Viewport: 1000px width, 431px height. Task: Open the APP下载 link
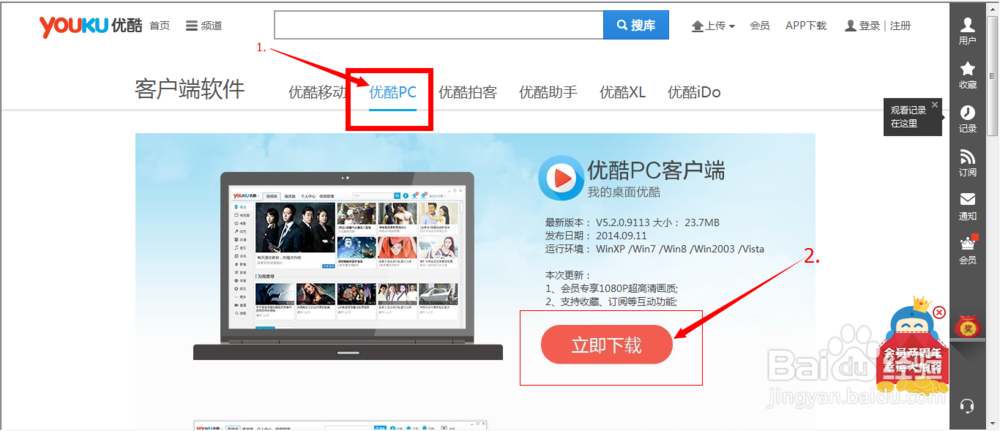(x=805, y=26)
